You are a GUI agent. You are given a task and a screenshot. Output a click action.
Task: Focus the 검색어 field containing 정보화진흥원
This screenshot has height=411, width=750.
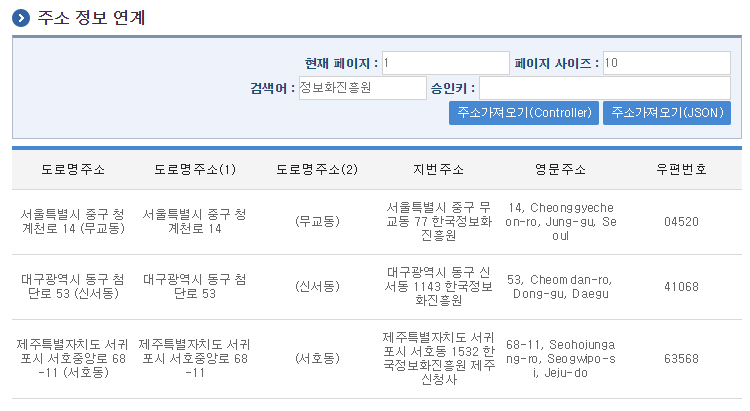[363, 88]
